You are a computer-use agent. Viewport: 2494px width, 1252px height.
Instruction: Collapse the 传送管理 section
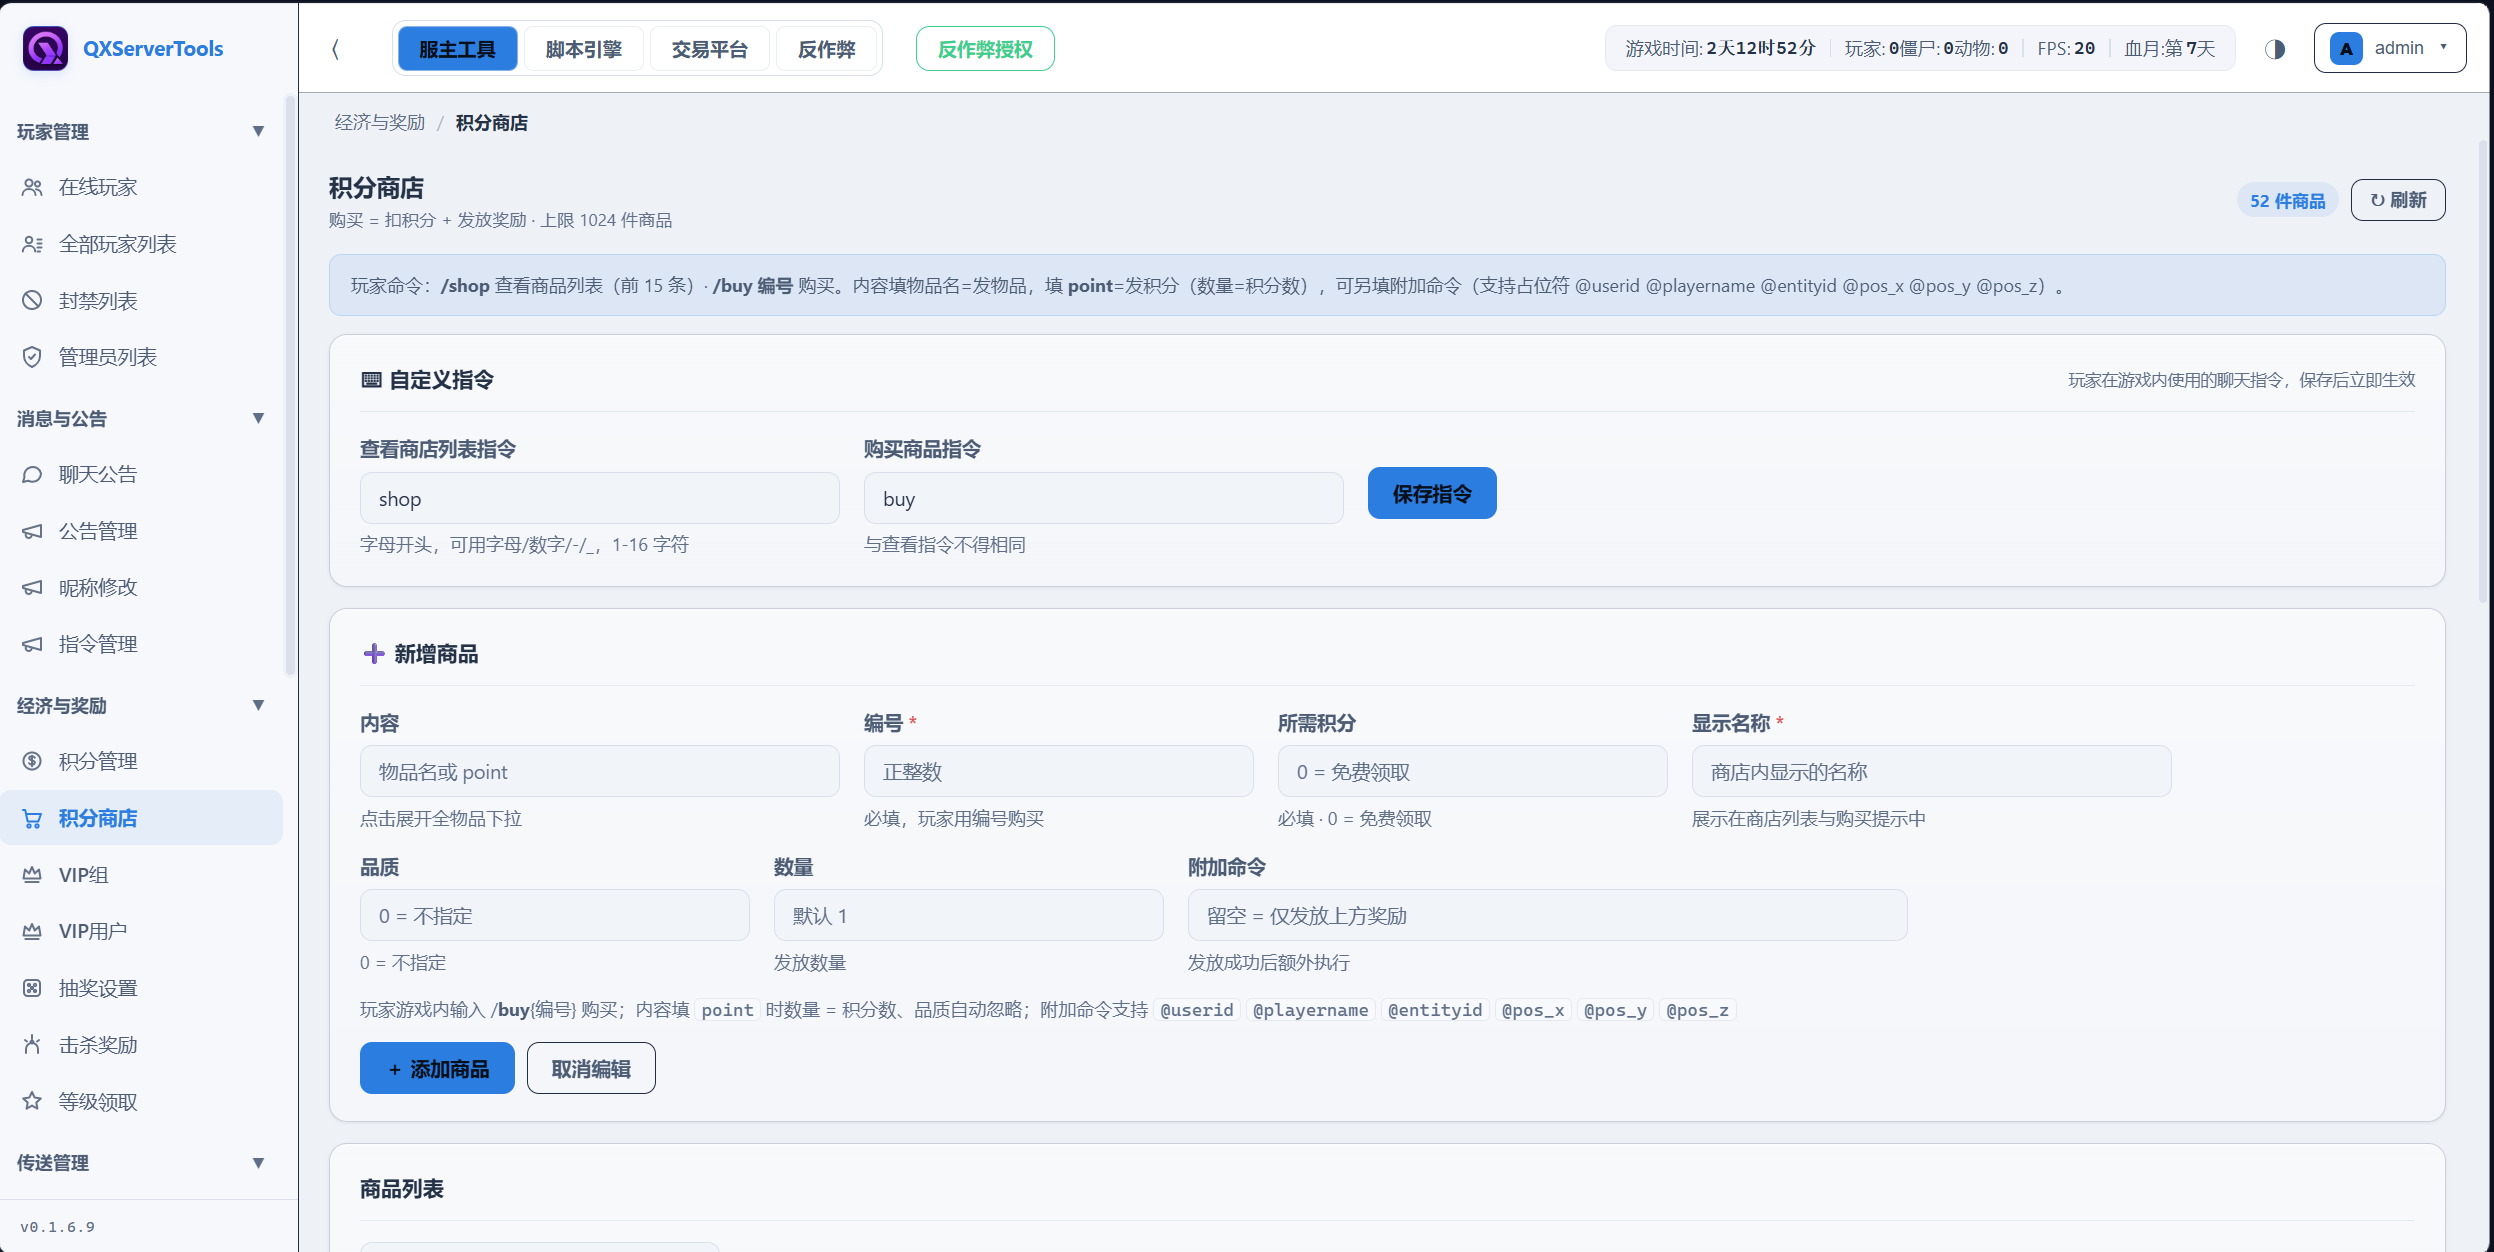pos(258,1163)
